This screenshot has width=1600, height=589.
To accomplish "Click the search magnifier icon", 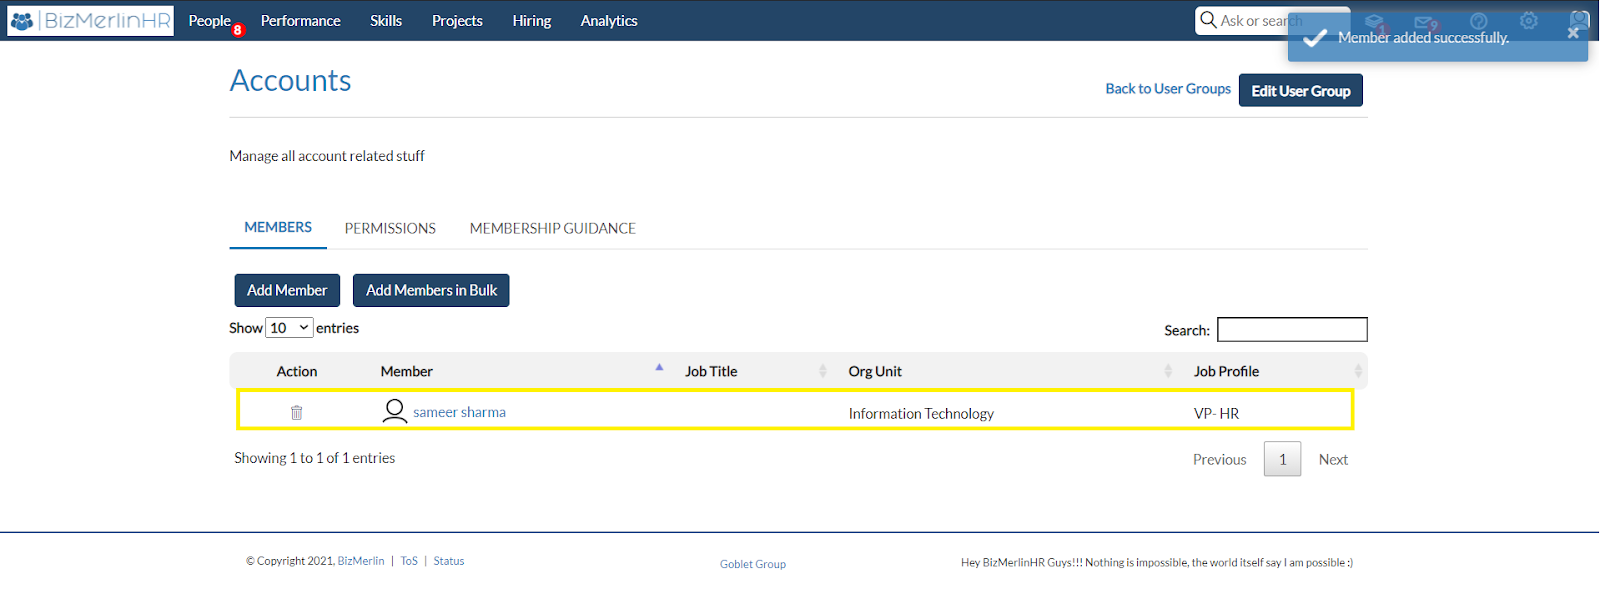I will click(1208, 20).
